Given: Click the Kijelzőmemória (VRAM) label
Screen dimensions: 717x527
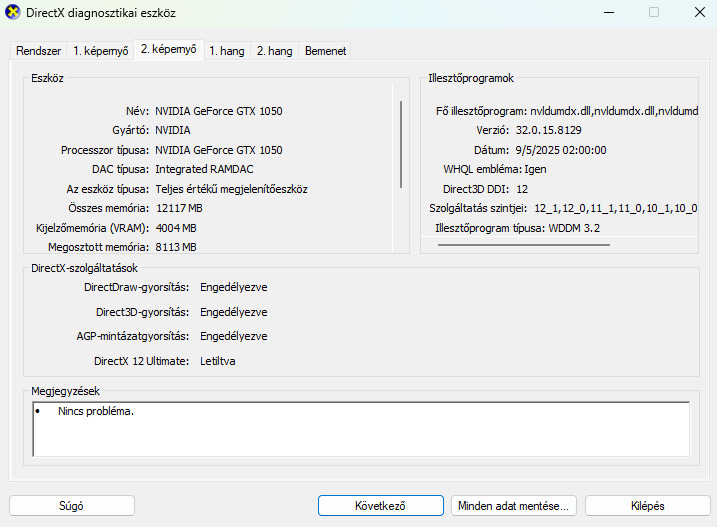Looking at the screenshot, I should click(92, 228).
